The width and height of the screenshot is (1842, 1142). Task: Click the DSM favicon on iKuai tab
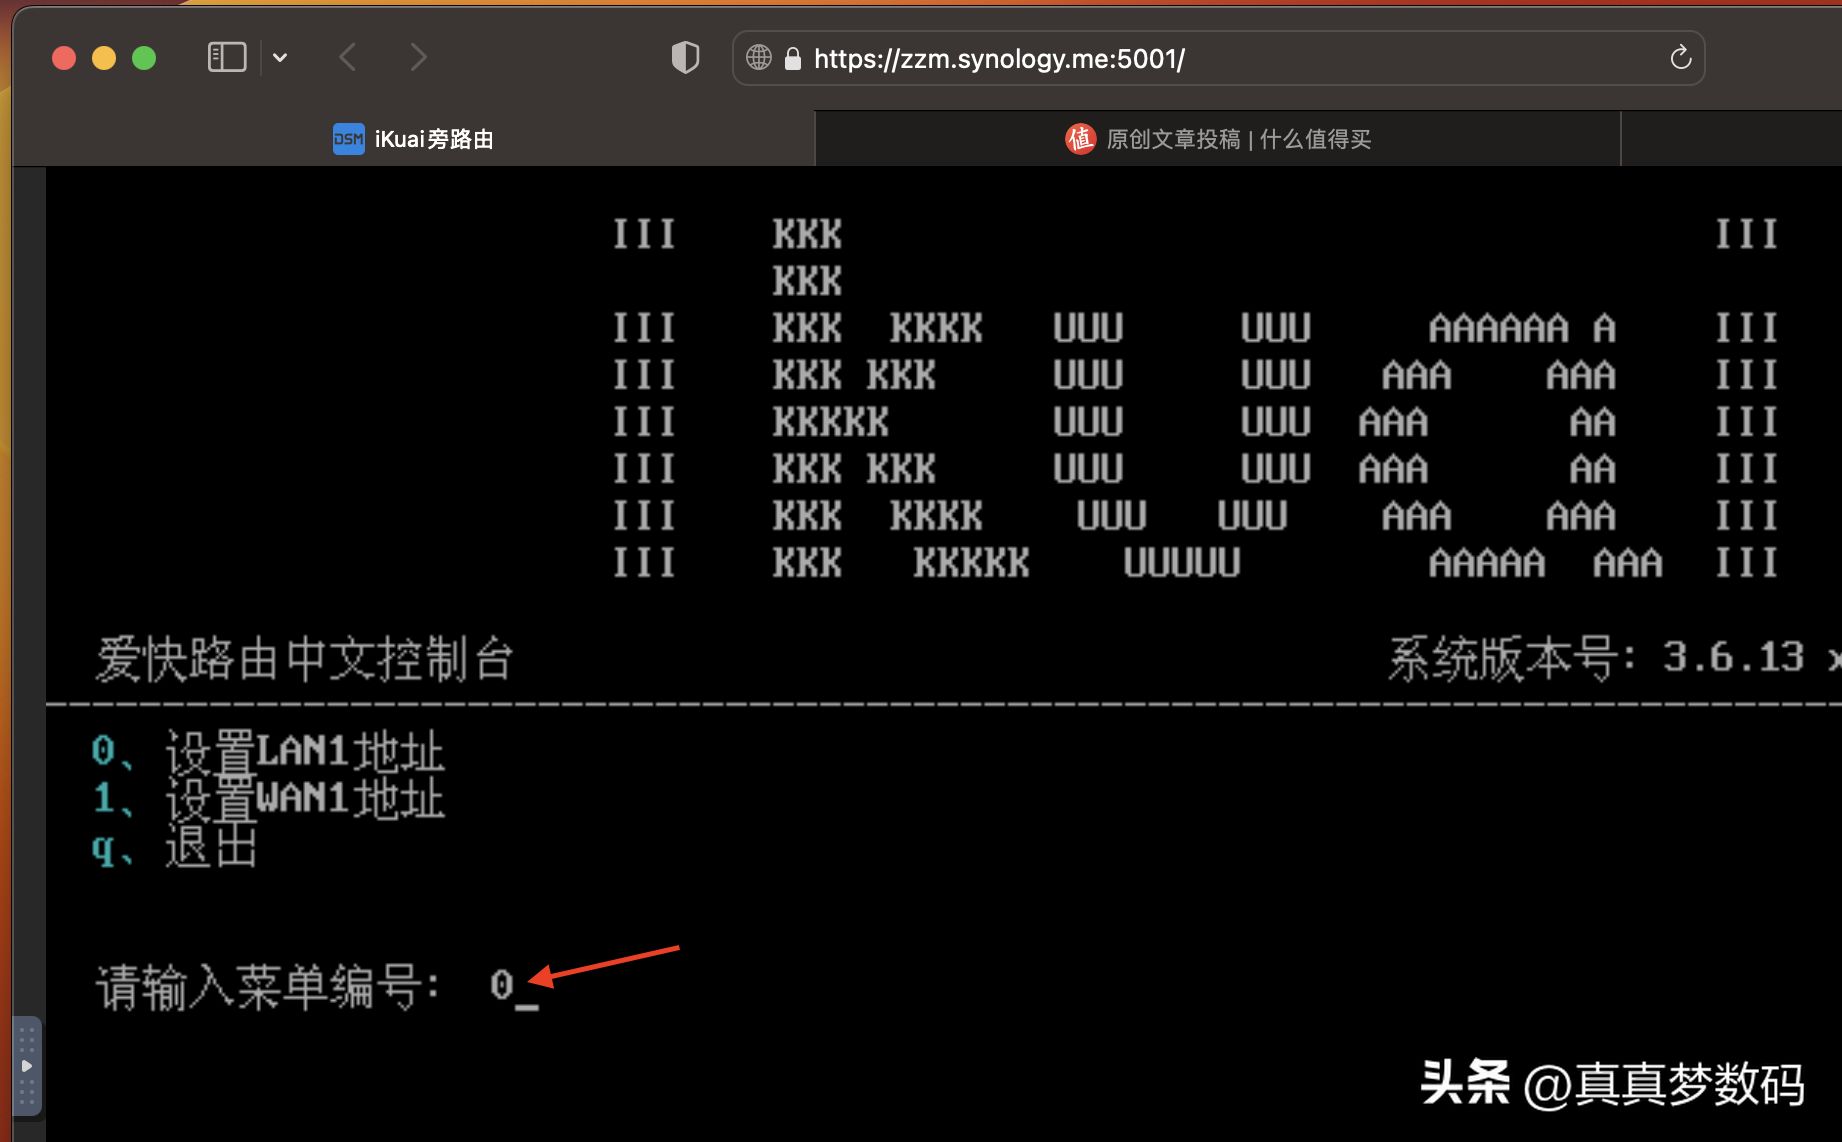[348, 139]
